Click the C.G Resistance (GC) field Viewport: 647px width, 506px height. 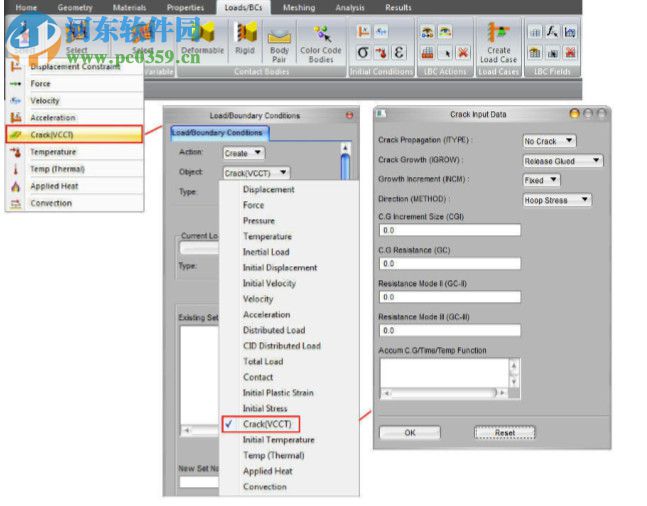(x=450, y=263)
